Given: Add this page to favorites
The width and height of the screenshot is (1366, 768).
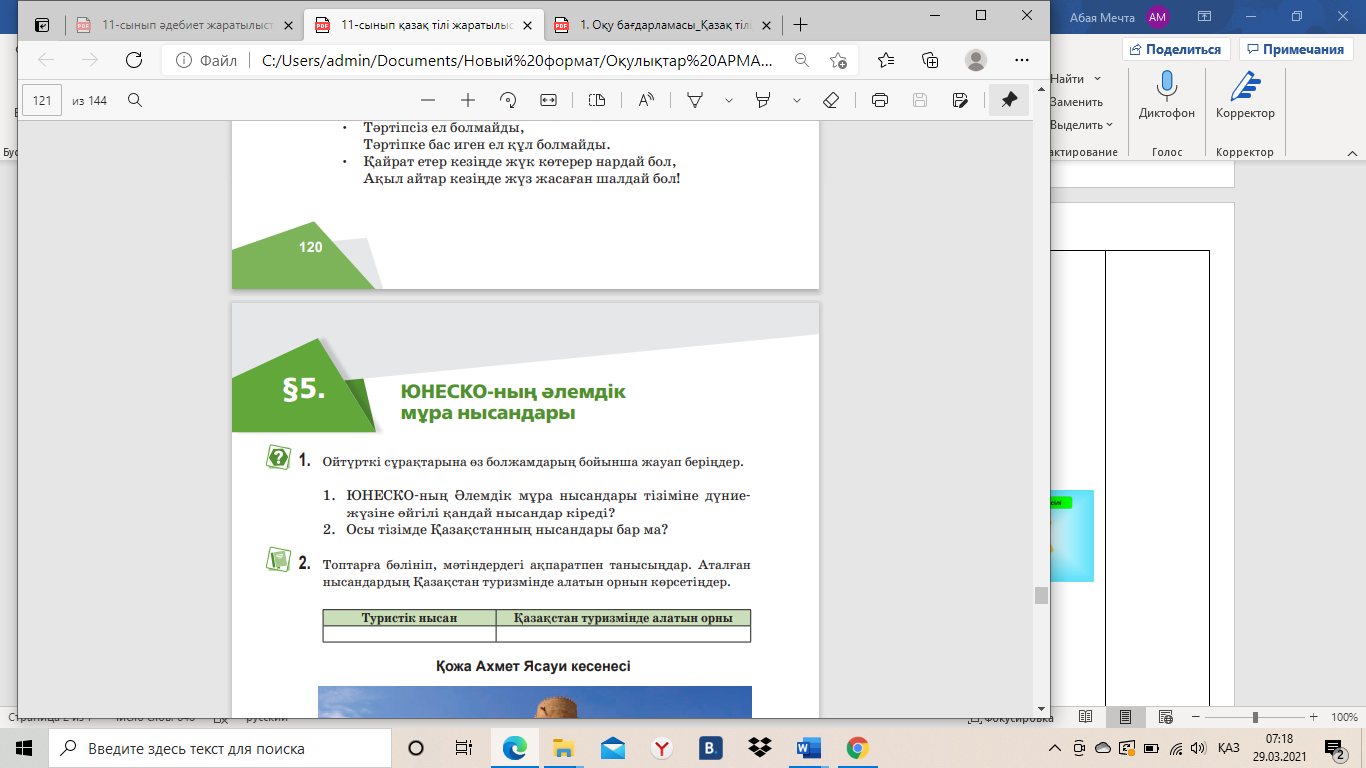Looking at the screenshot, I should pos(838,60).
